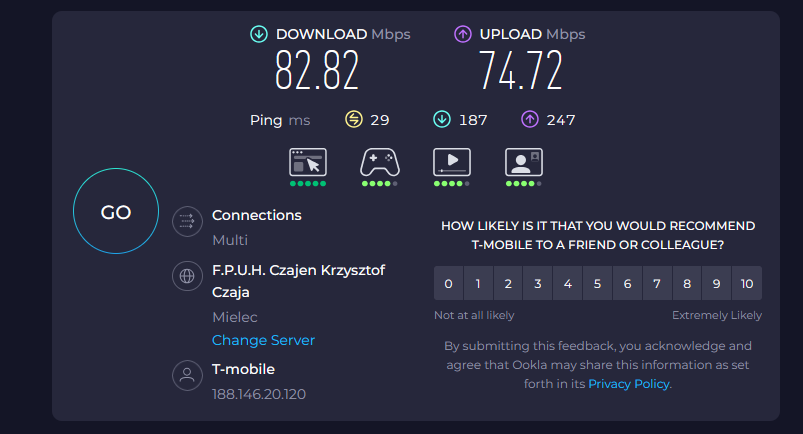Pick rating 8 on the survey
This screenshot has width=803, height=434.
687,283
